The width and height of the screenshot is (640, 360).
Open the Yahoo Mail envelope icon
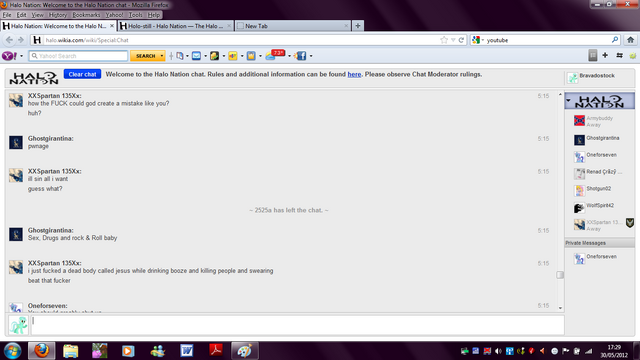196,56
